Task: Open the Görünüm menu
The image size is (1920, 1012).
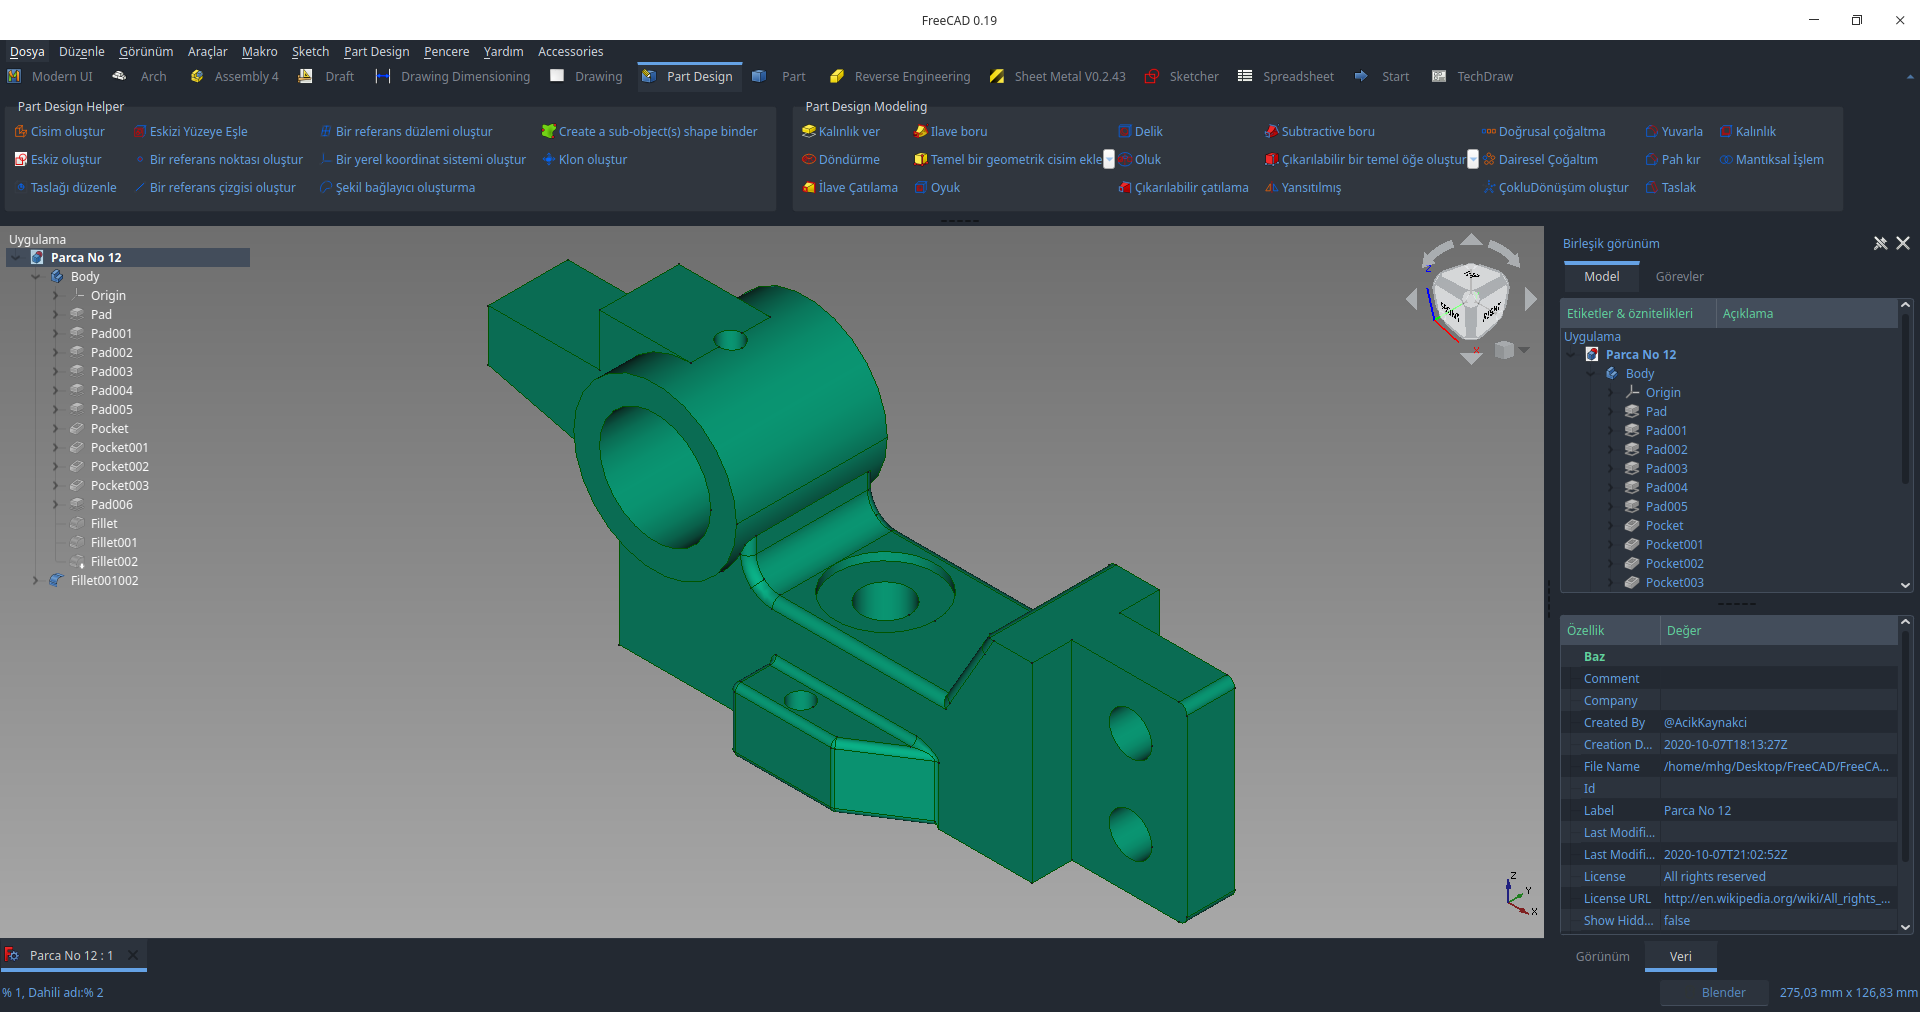Action: coord(146,52)
